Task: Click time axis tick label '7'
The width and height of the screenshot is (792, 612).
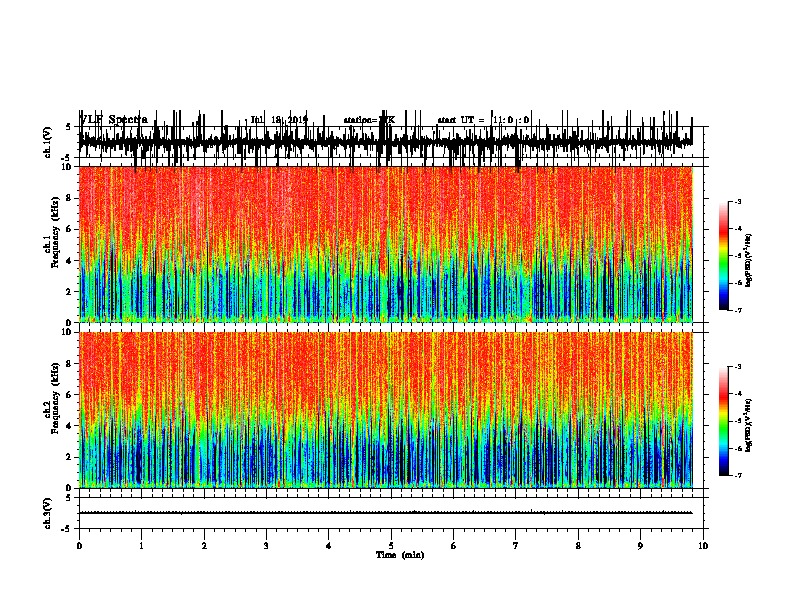Action: tap(516, 546)
